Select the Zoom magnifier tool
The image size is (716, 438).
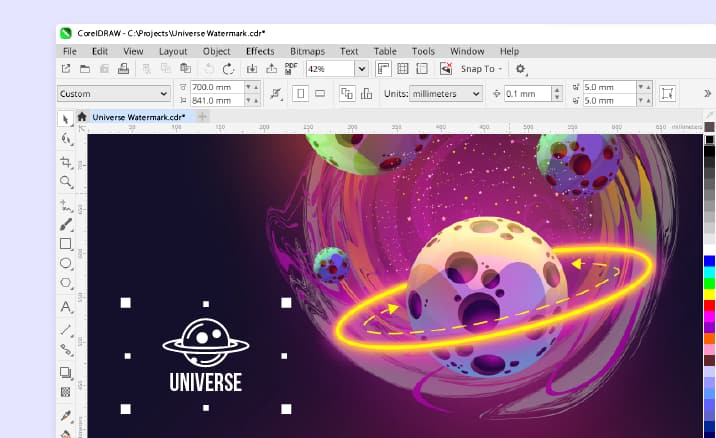(x=66, y=182)
